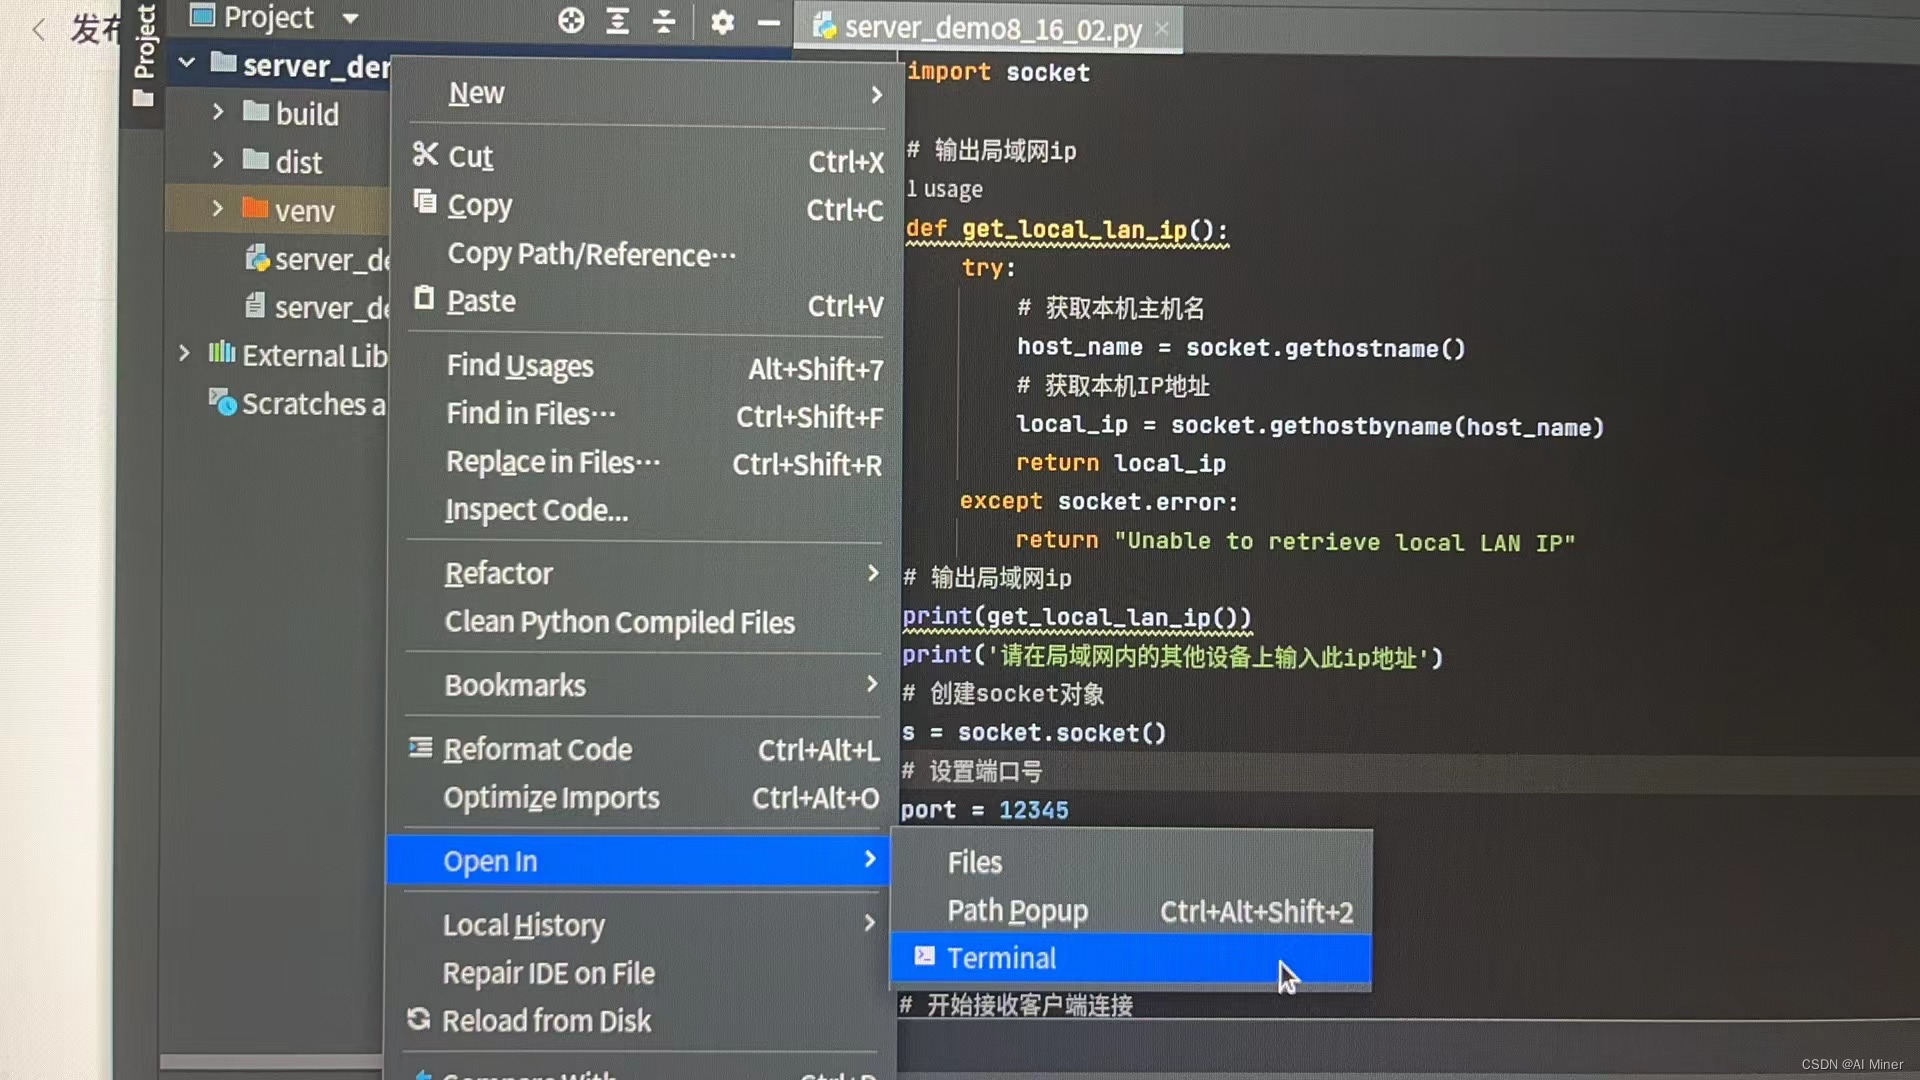This screenshot has height=1080, width=1920.
Task: Click Clean Python Compiled Files
Action: click(620, 622)
